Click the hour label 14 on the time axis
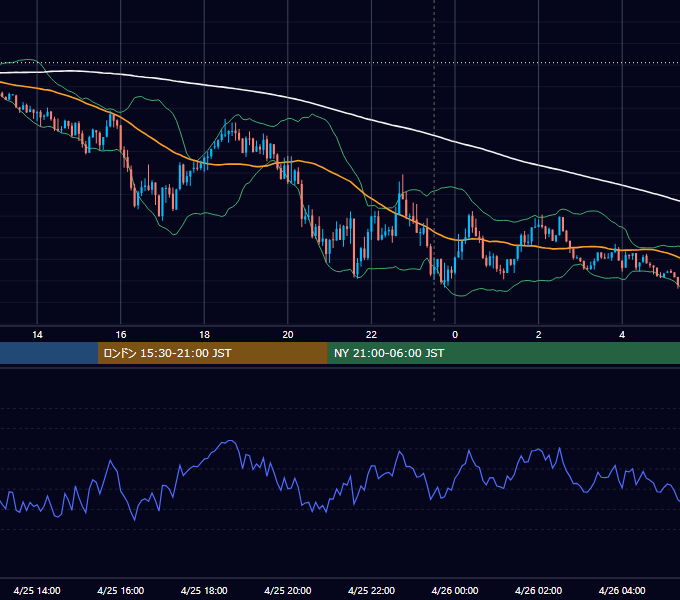Screen dimensions: 680x600 click(x=37, y=335)
